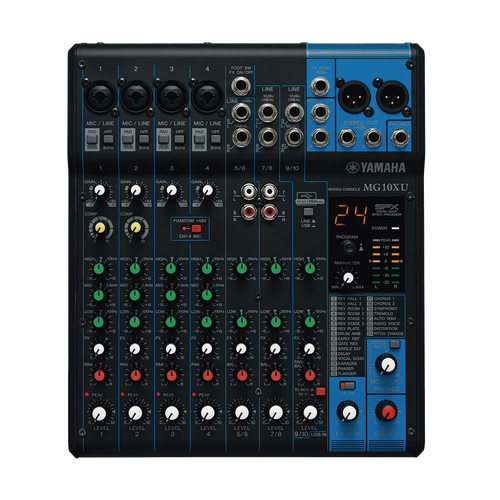Viewport: 500px width, 500px height.
Task: Click the channel 7/8 BAL knob
Action: click(276, 376)
